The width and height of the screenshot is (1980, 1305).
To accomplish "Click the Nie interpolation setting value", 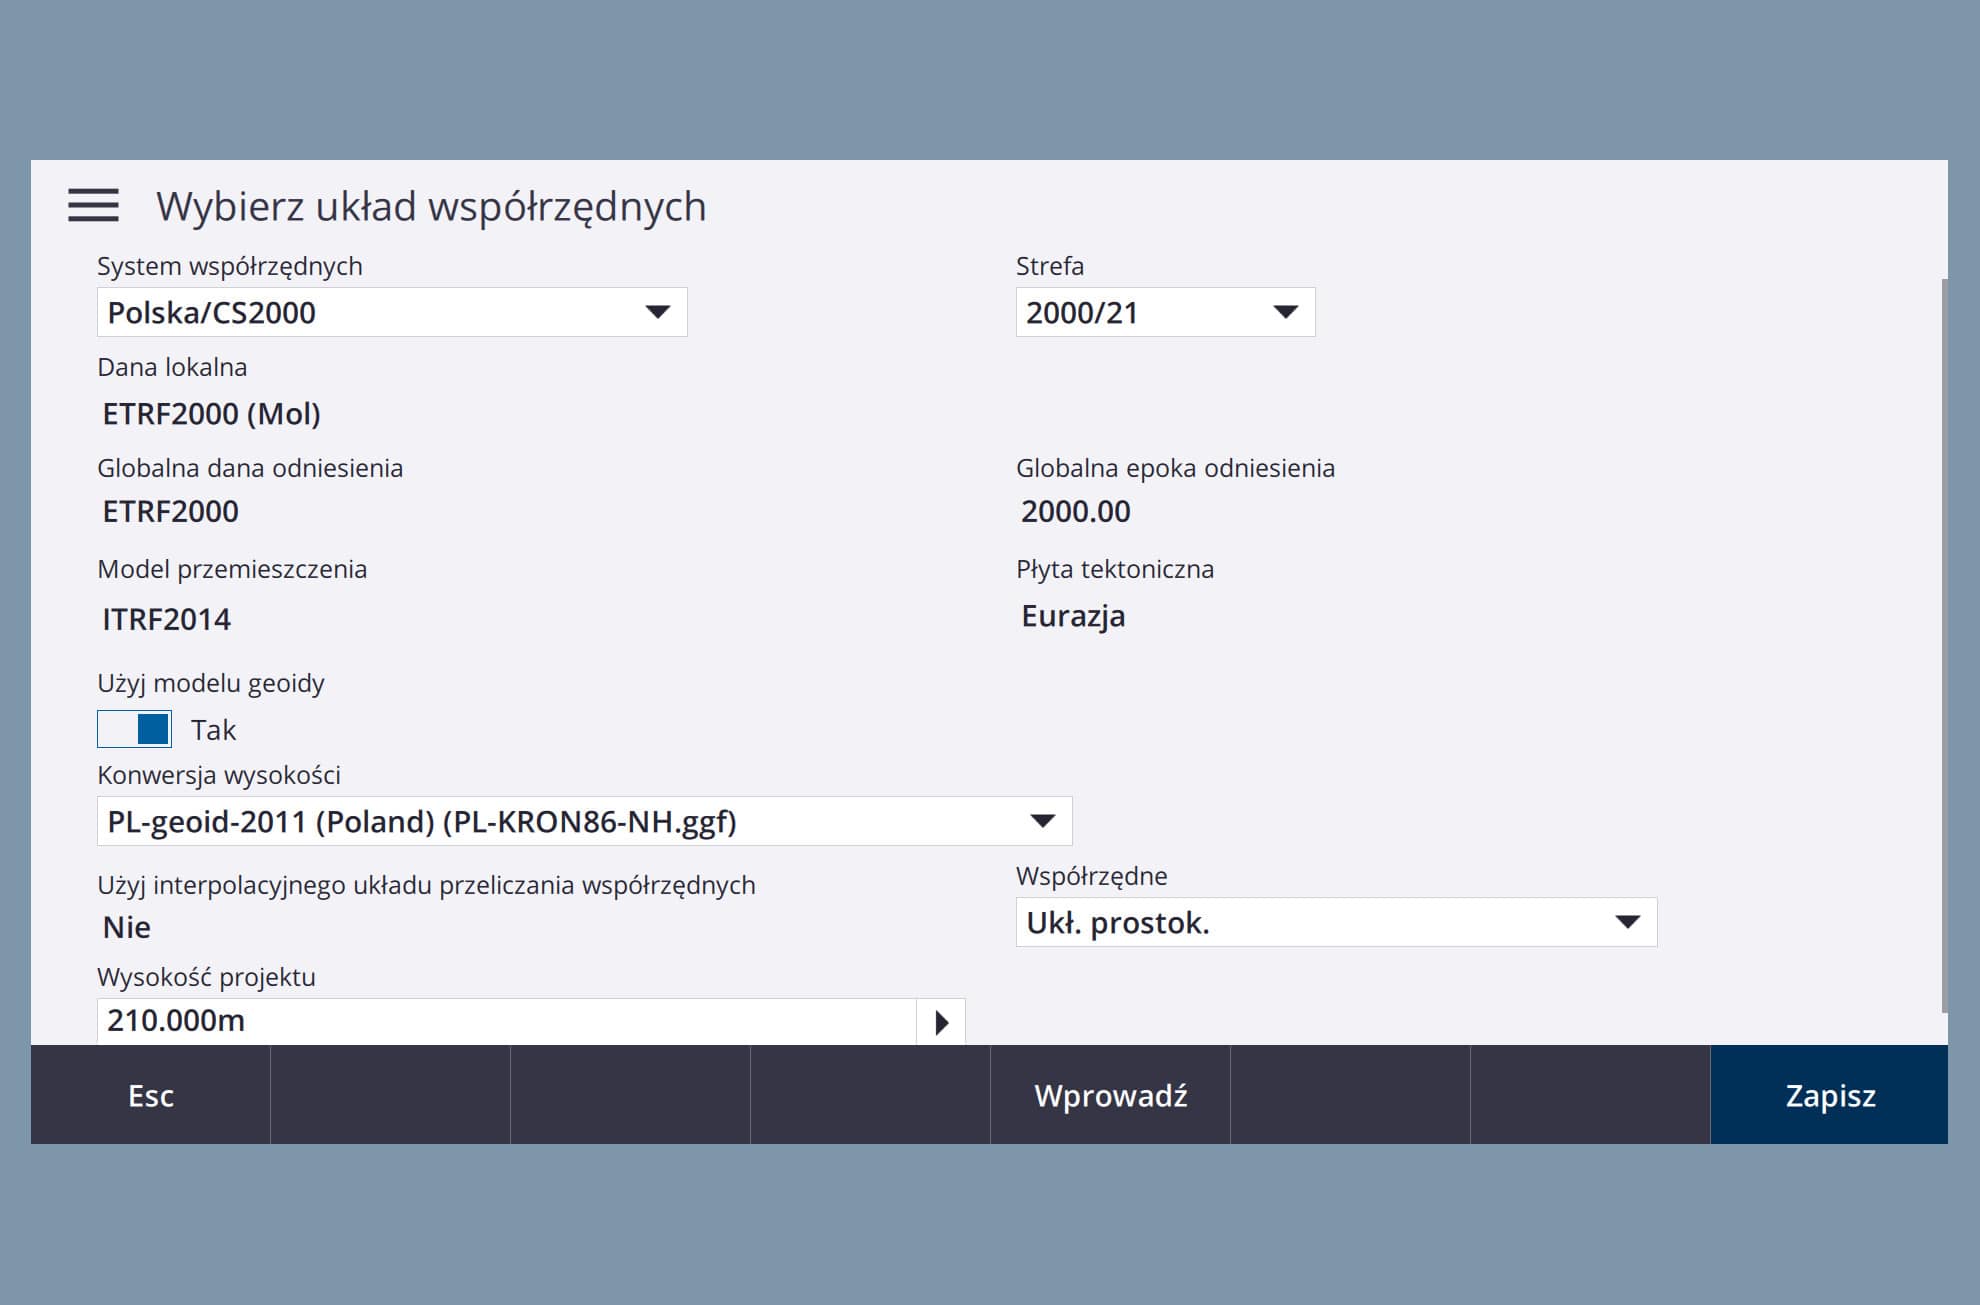I will tap(127, 928).
